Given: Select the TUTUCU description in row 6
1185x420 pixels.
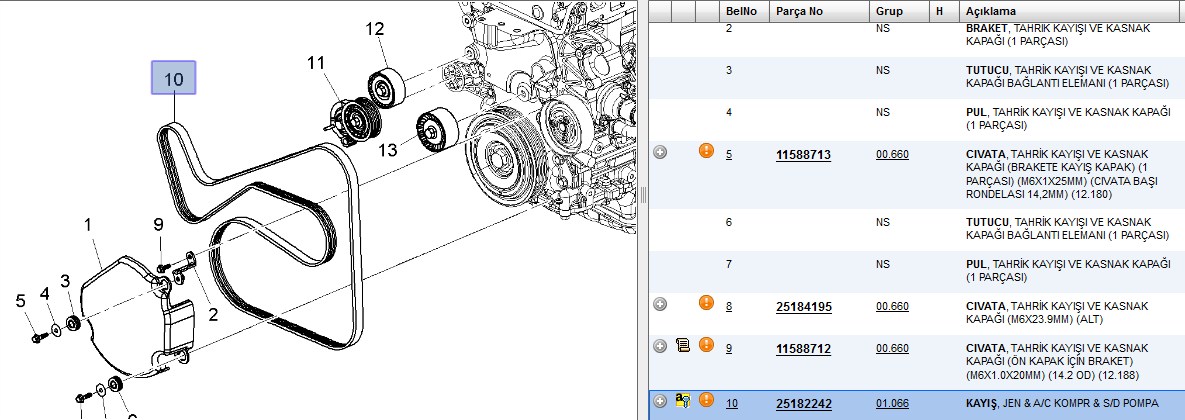Looking at the screenshot, I should pos(1067,228).
